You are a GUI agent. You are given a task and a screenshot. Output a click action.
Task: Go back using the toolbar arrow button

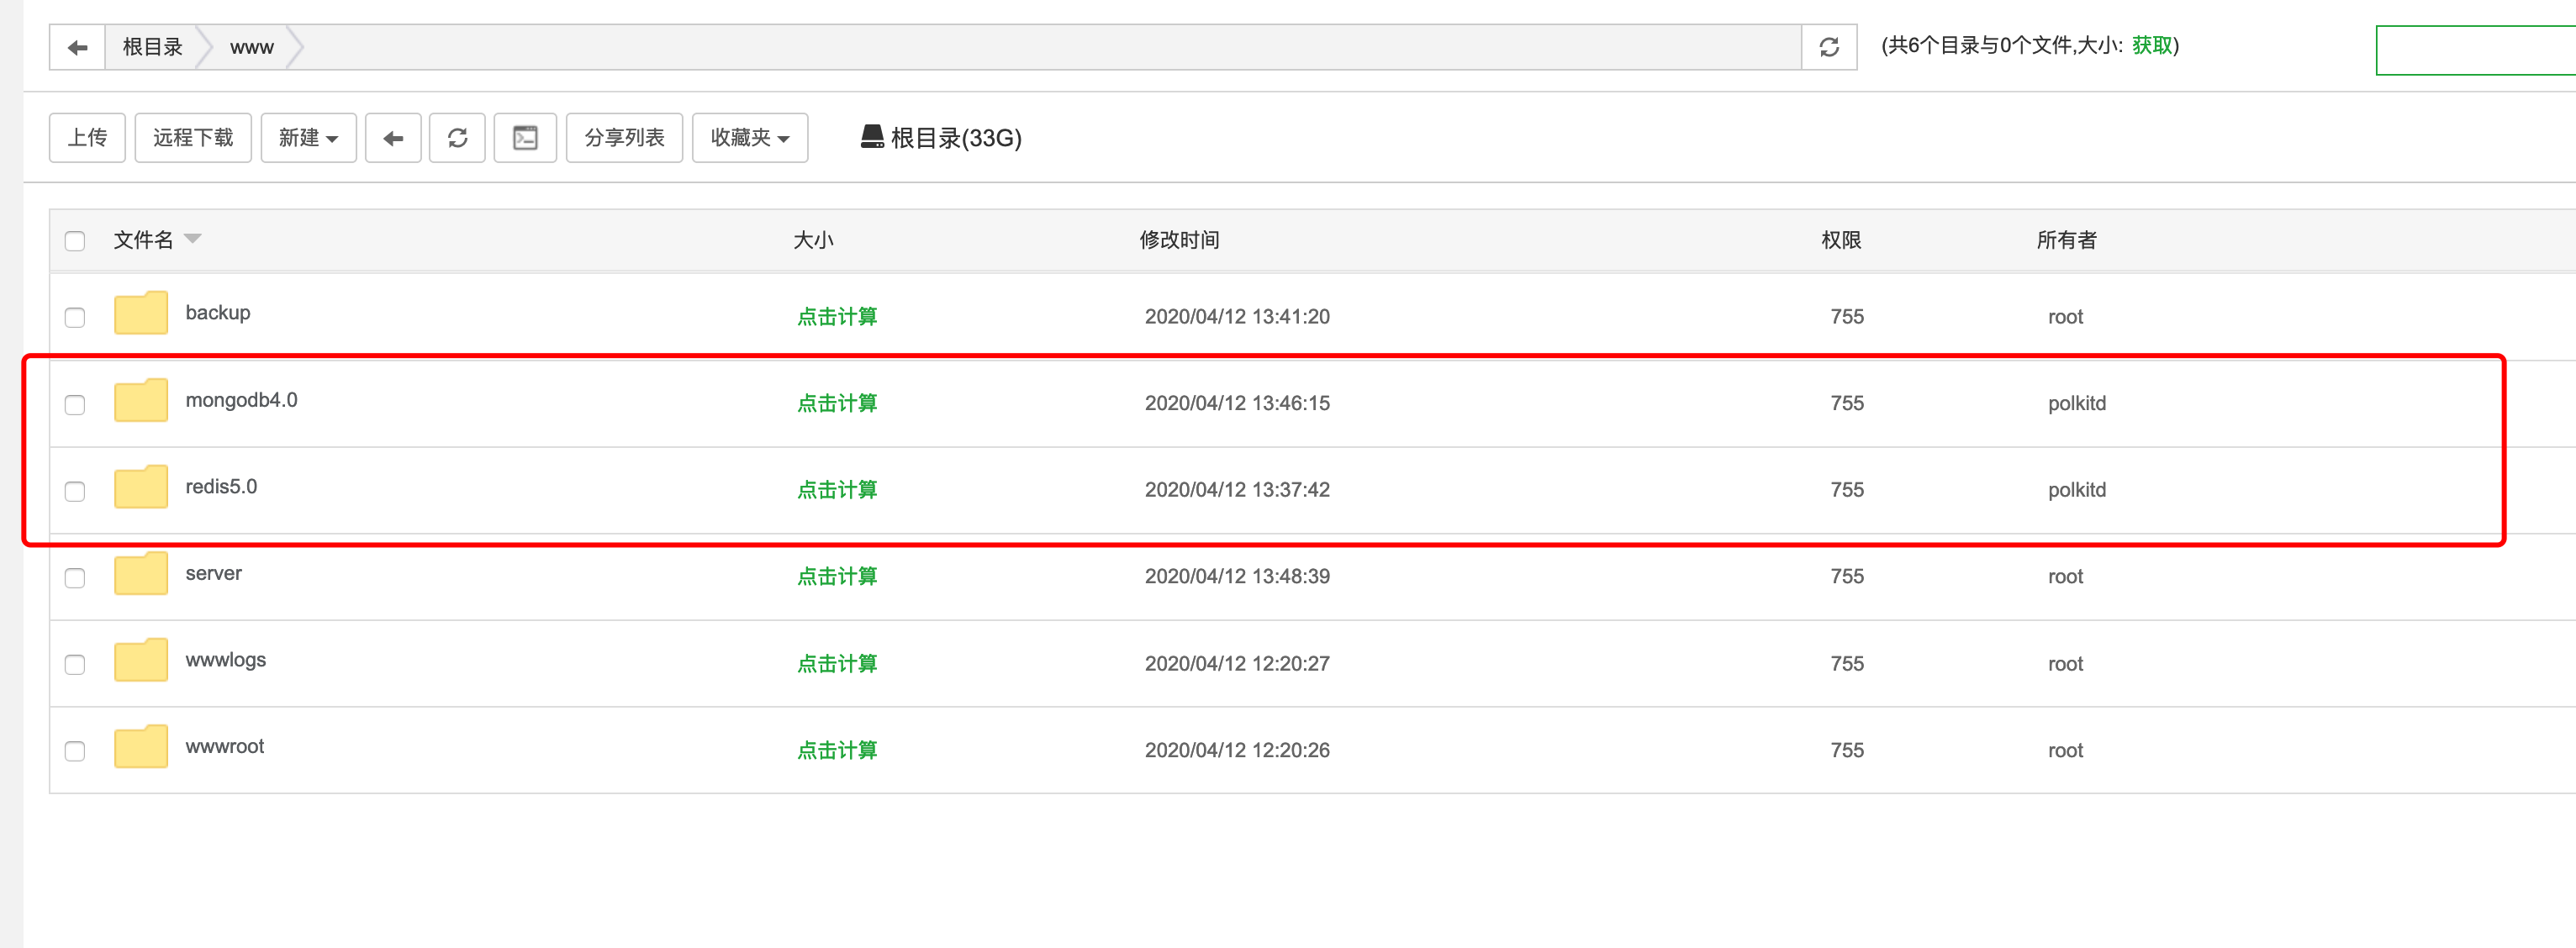coord(393,138)
